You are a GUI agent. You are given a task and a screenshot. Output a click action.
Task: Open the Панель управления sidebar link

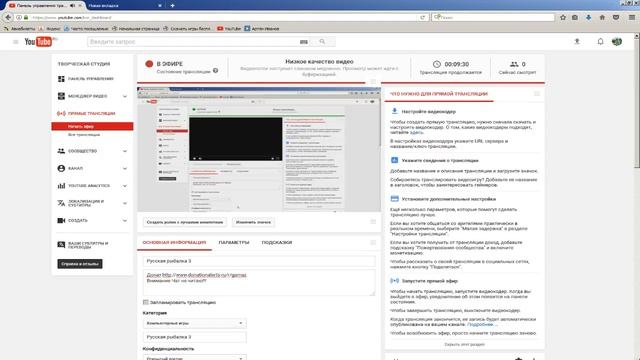click(91, 79)
